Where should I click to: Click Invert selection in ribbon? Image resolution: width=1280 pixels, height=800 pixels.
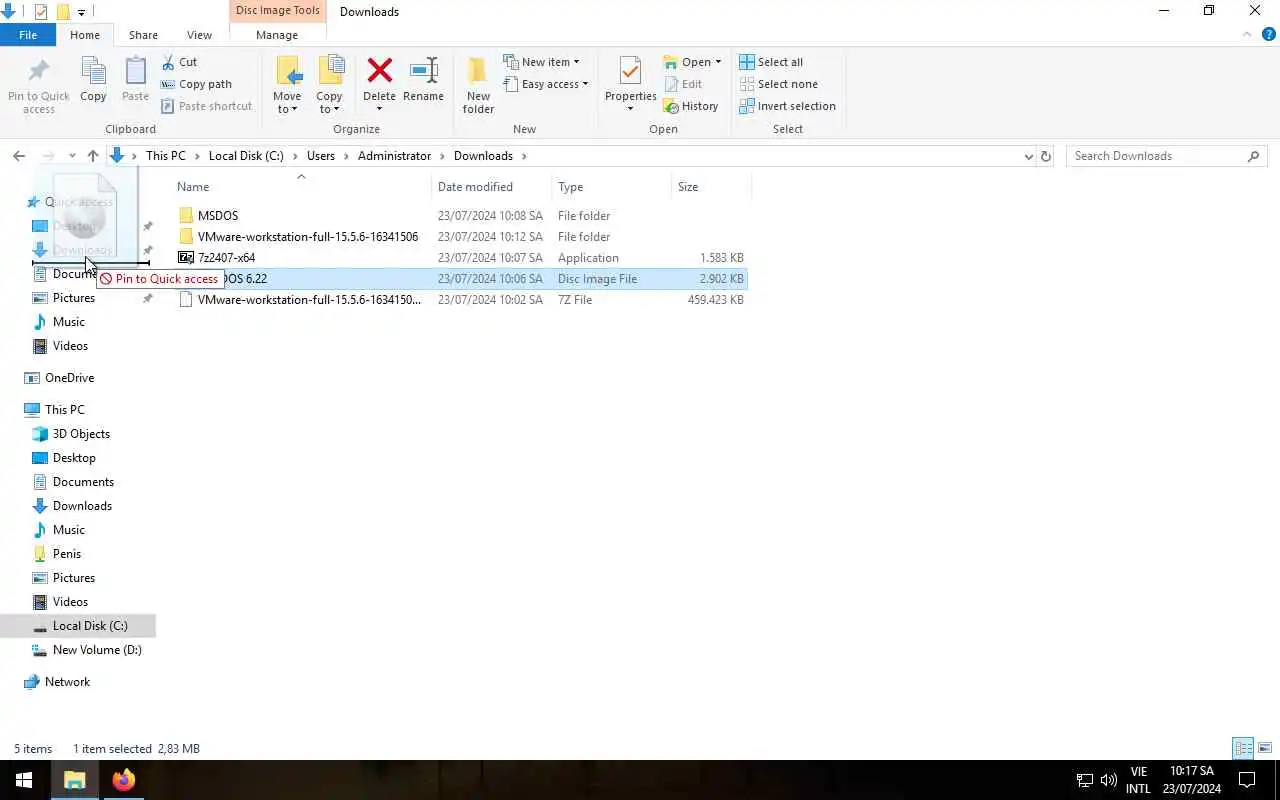pos(787,106)
